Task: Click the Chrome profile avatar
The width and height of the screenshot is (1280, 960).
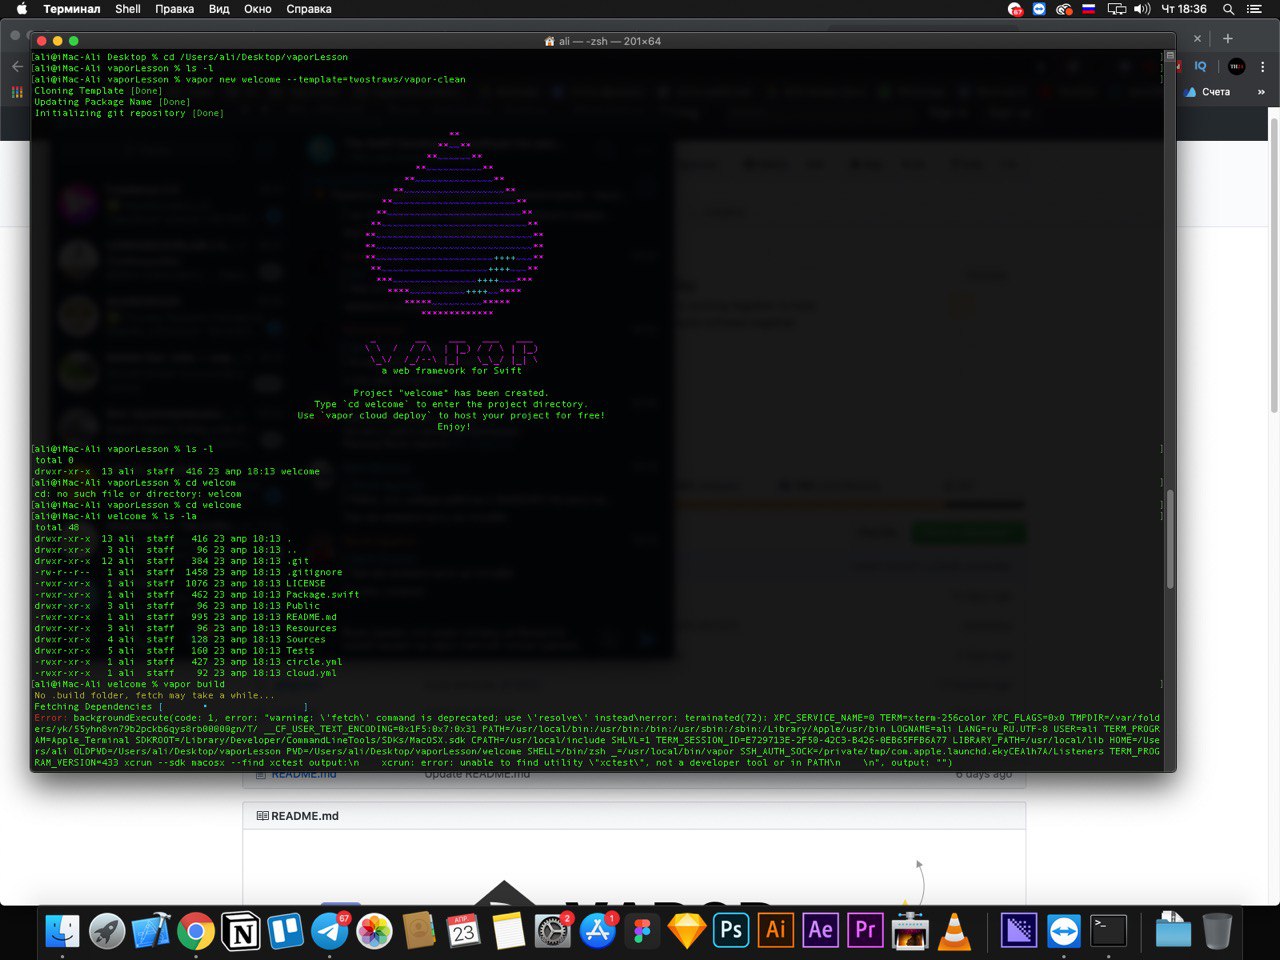Action: coord(1237,66)
